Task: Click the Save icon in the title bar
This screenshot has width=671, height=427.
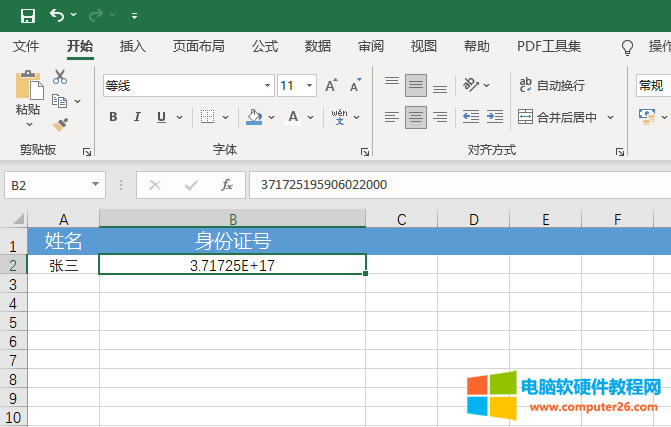Action: coord(28,16)
